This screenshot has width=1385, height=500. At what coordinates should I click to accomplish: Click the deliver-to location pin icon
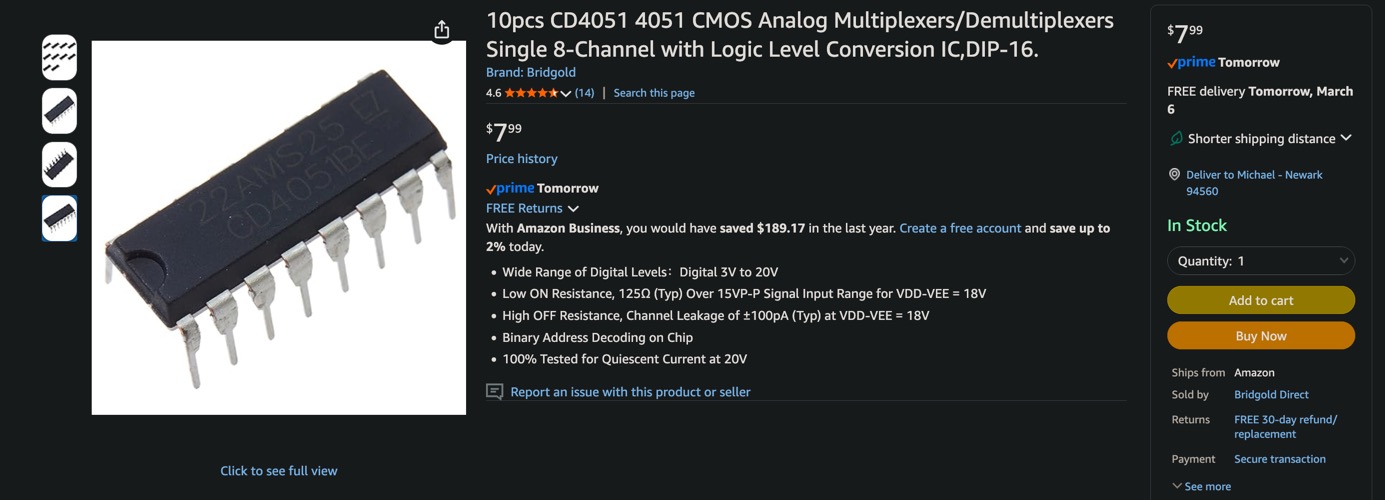click(1174, 175)
